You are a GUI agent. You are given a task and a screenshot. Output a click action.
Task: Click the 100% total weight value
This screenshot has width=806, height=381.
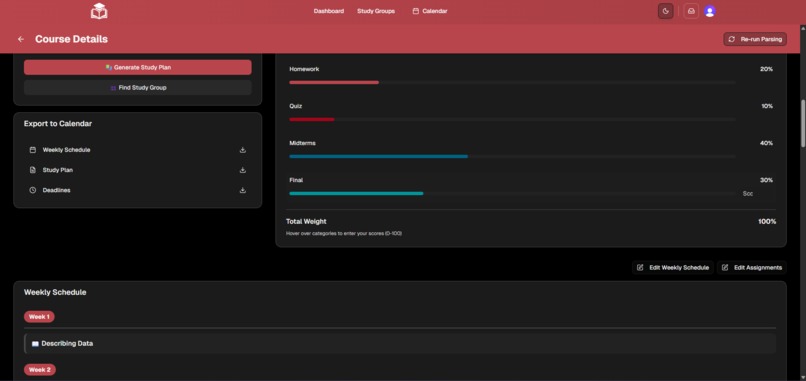coord(767,222)
